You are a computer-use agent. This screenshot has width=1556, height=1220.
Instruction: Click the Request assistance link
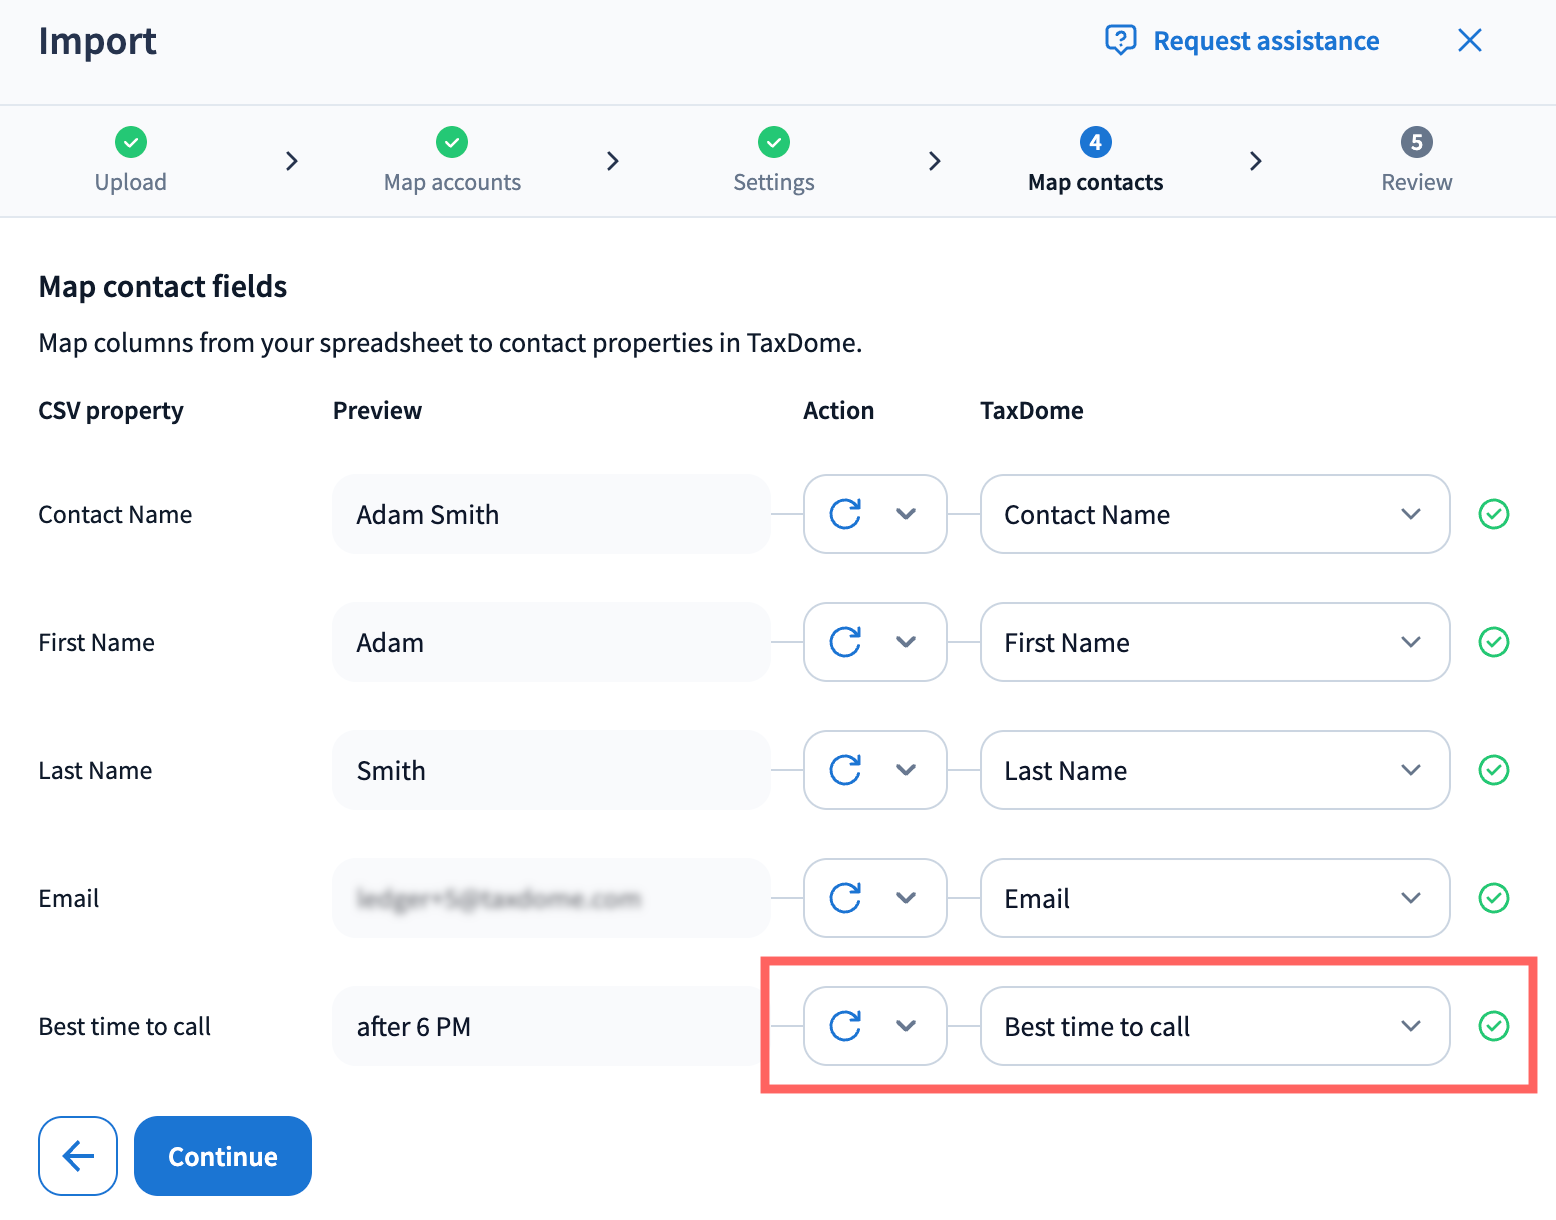coord(1265,41)
